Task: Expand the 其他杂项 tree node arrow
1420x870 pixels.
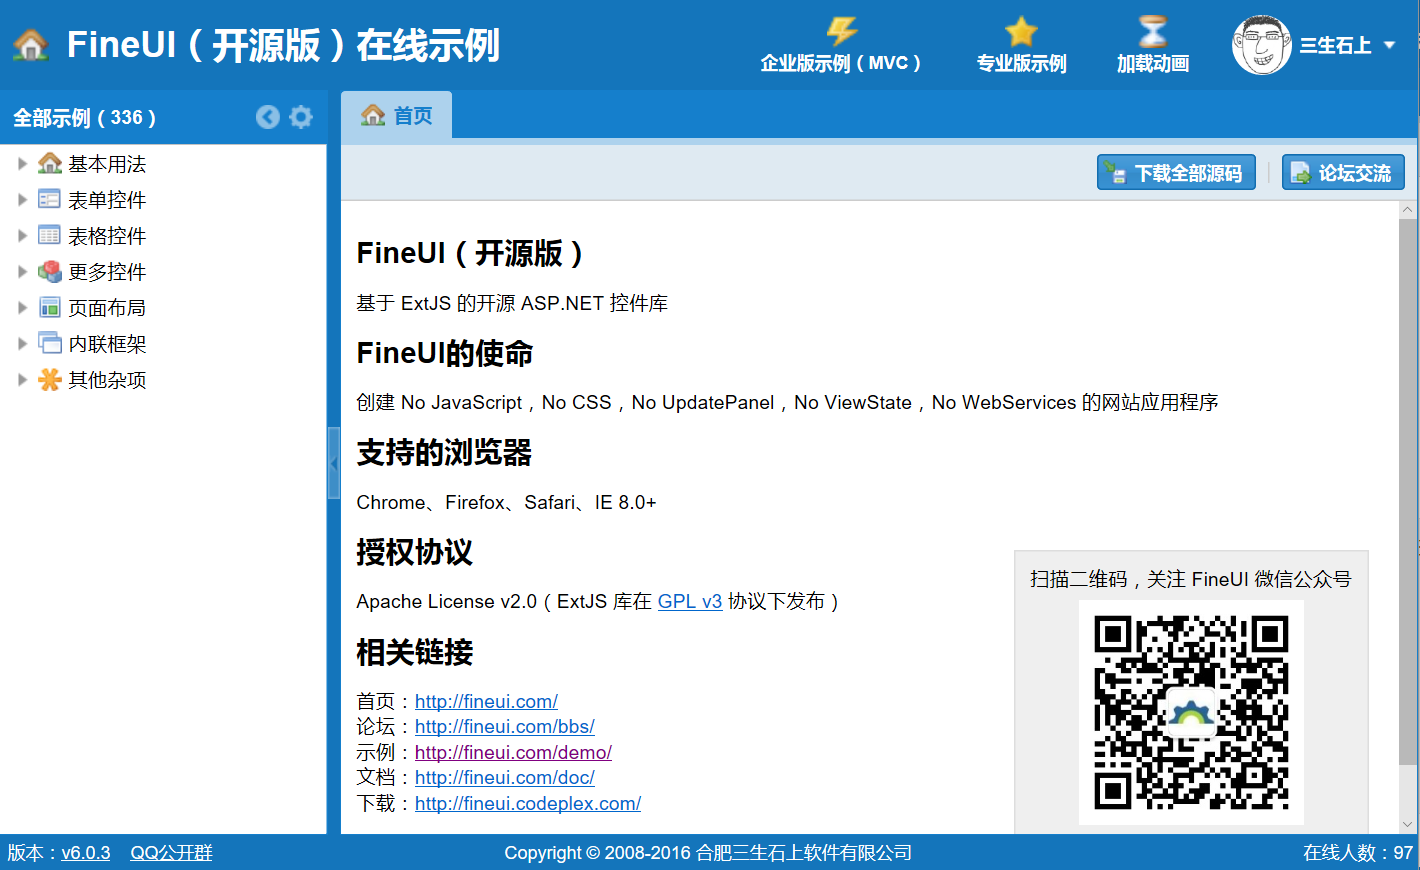Action: click(x=22, y=379)
